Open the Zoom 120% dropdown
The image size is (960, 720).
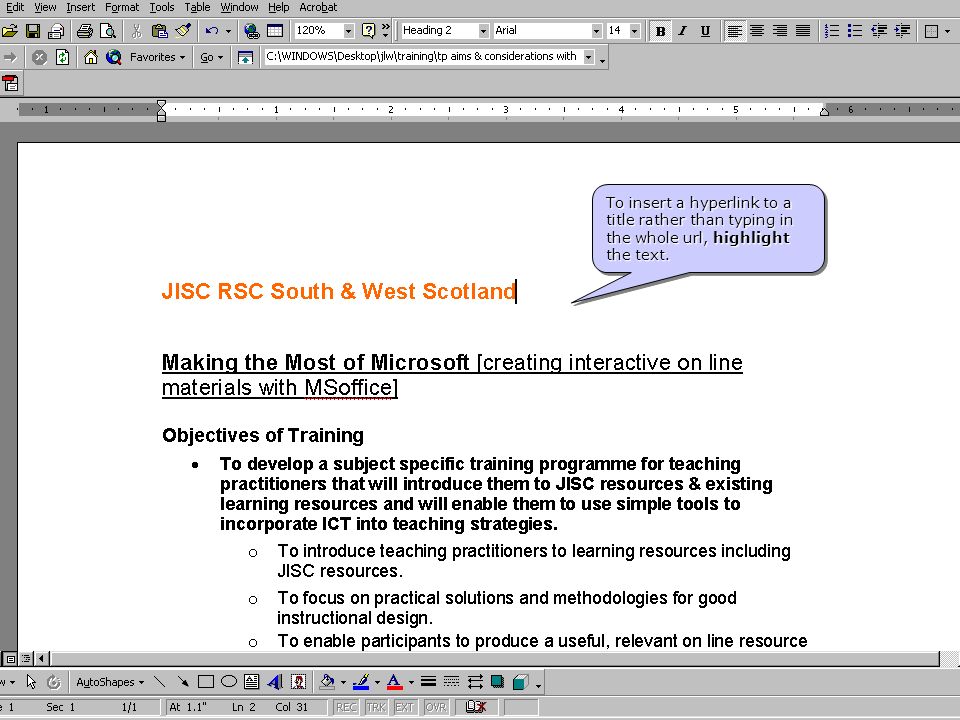click(x=348, y=31)
